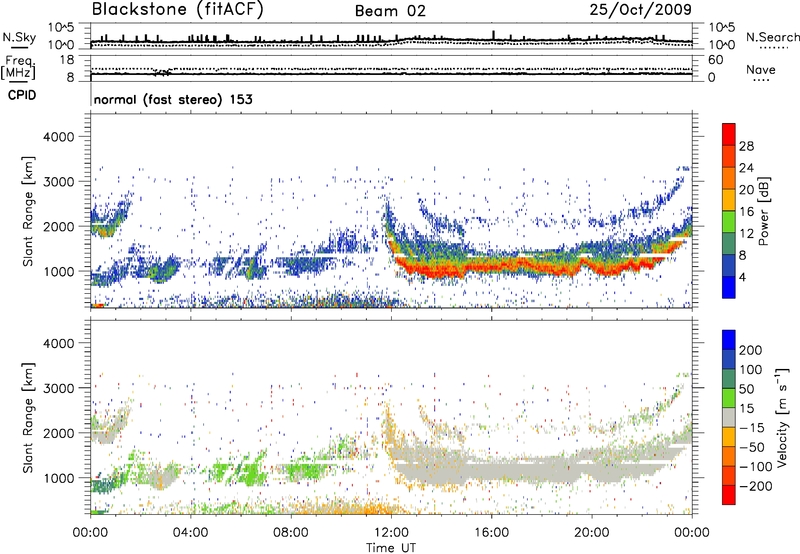Click the blue bottom power colorbar swatch
800x554 pixels.
coord(729,288)
